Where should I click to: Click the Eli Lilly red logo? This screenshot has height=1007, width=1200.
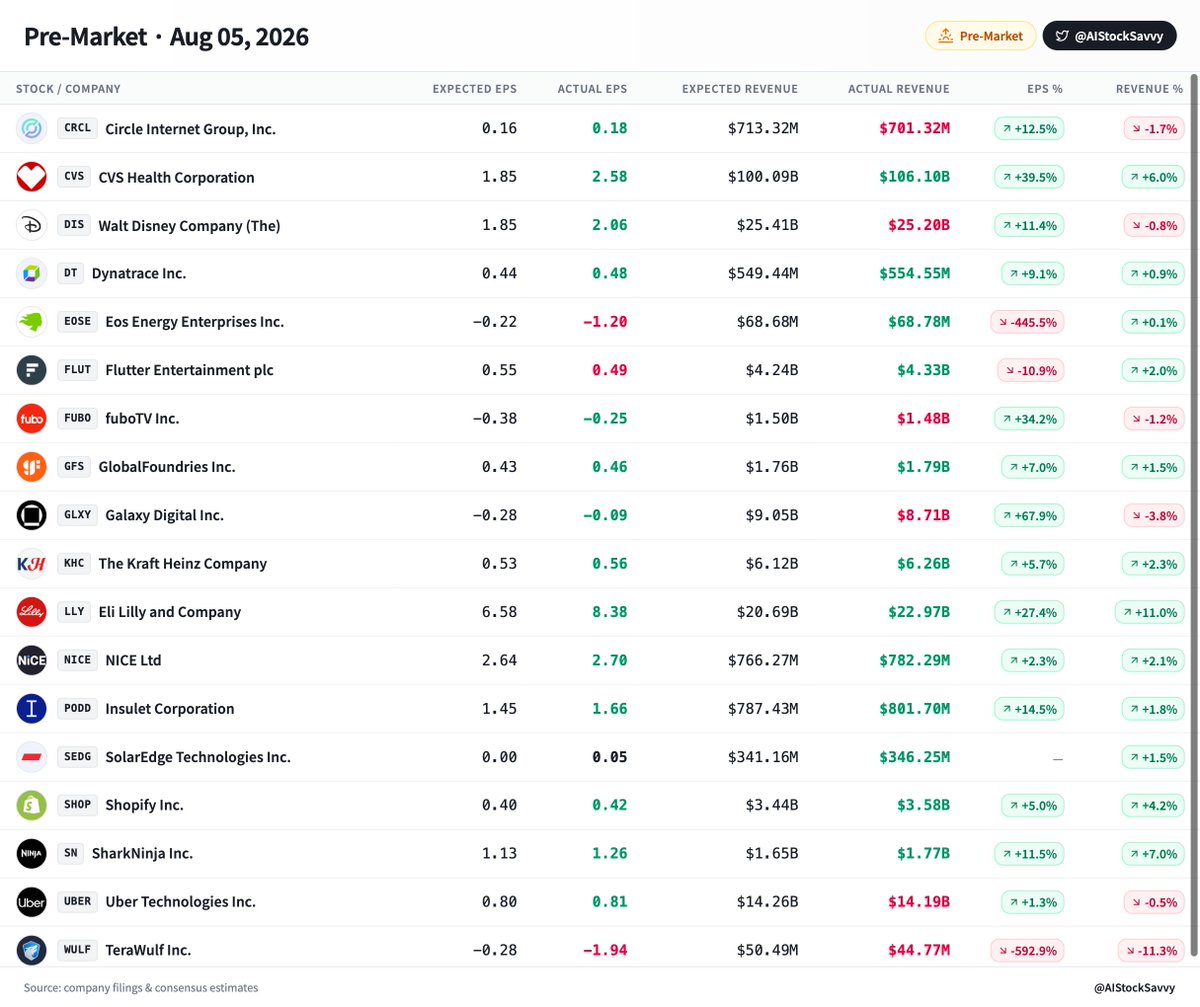31,612
